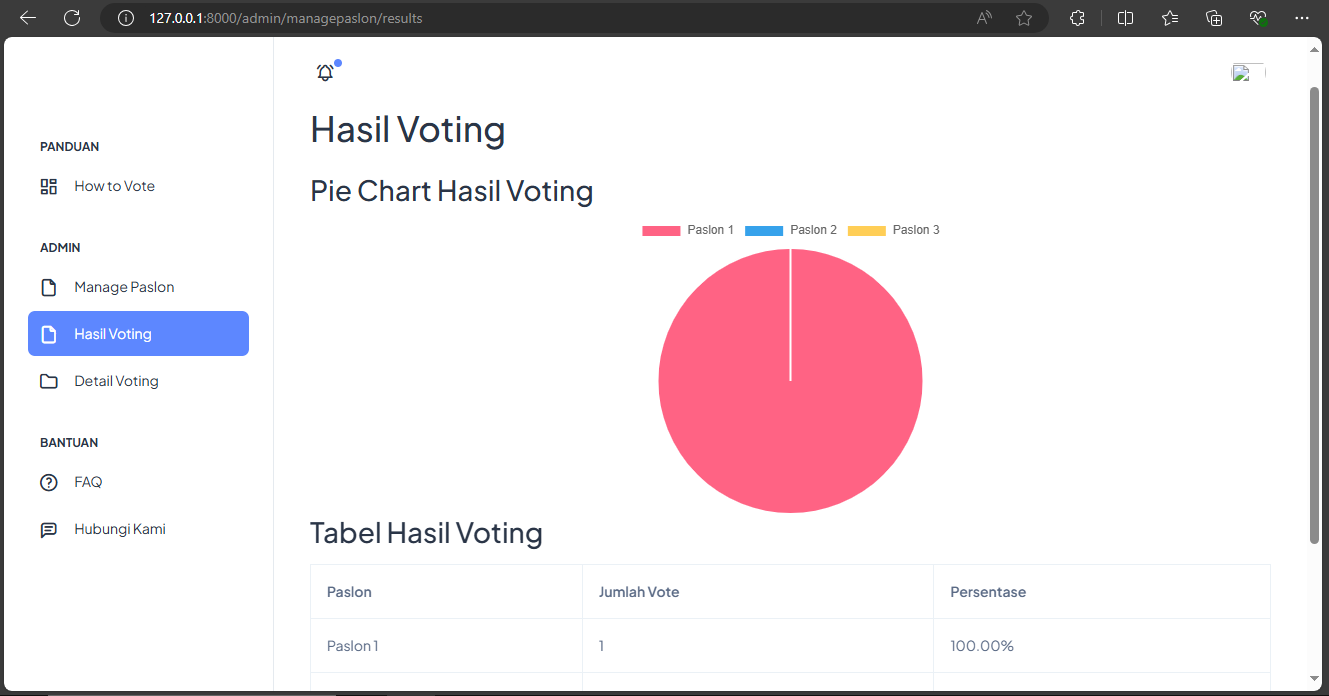This screenshot has width=1329, height=696.
Task: Open browser Extensions menu
Action: coord(1077,18)
